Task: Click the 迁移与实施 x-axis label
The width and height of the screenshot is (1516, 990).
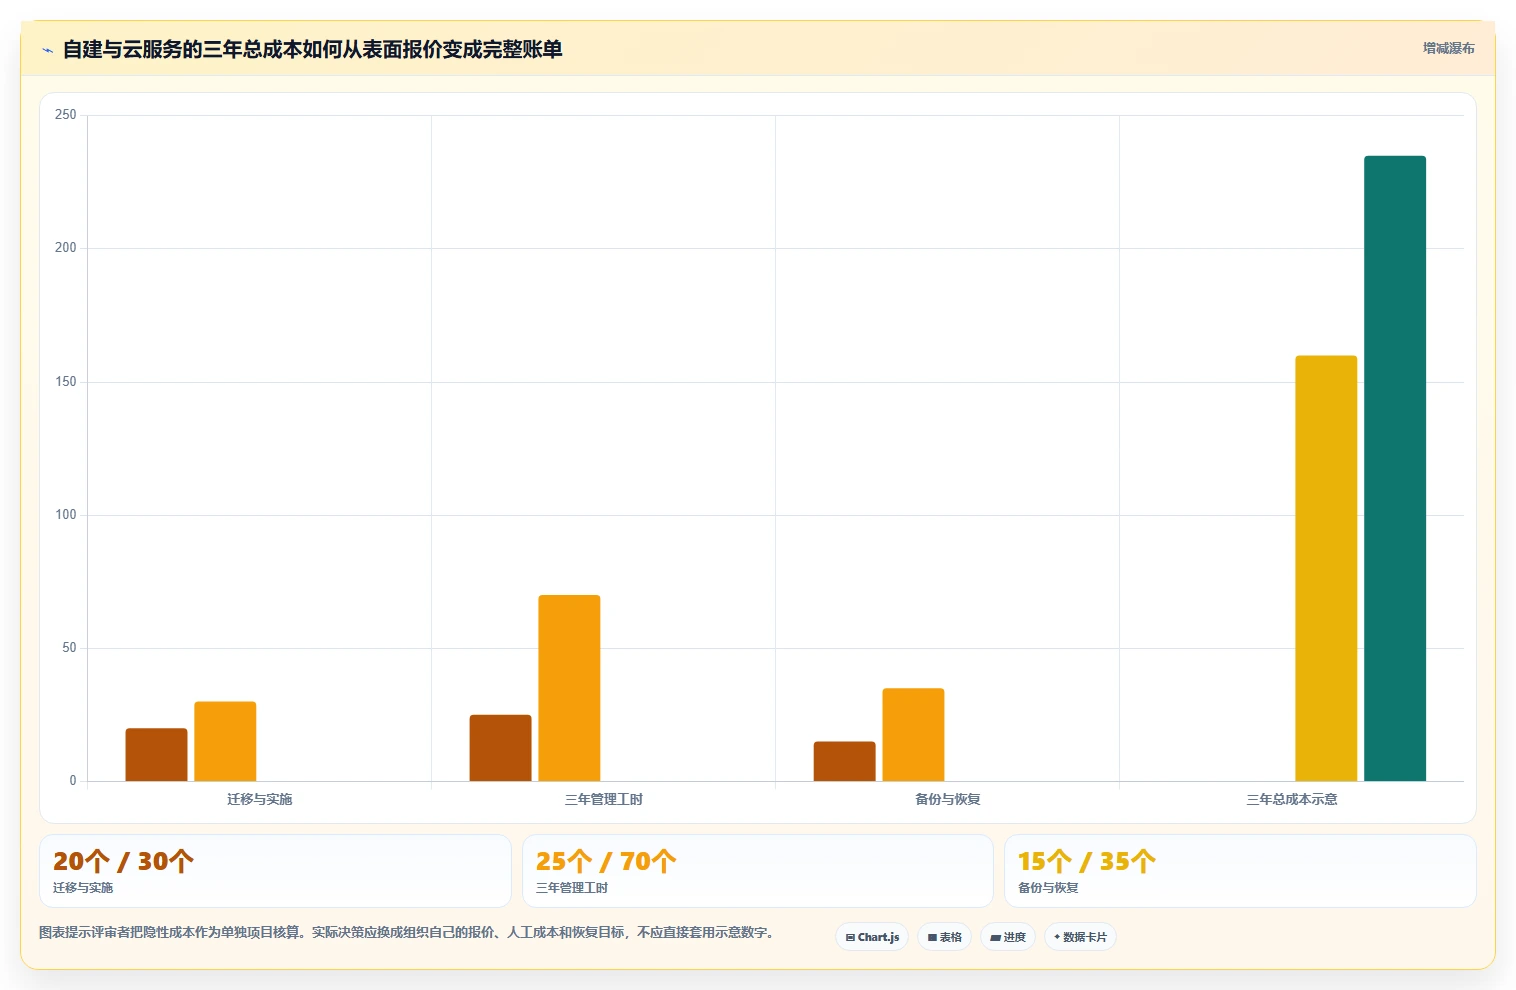Action: point(259,799)
